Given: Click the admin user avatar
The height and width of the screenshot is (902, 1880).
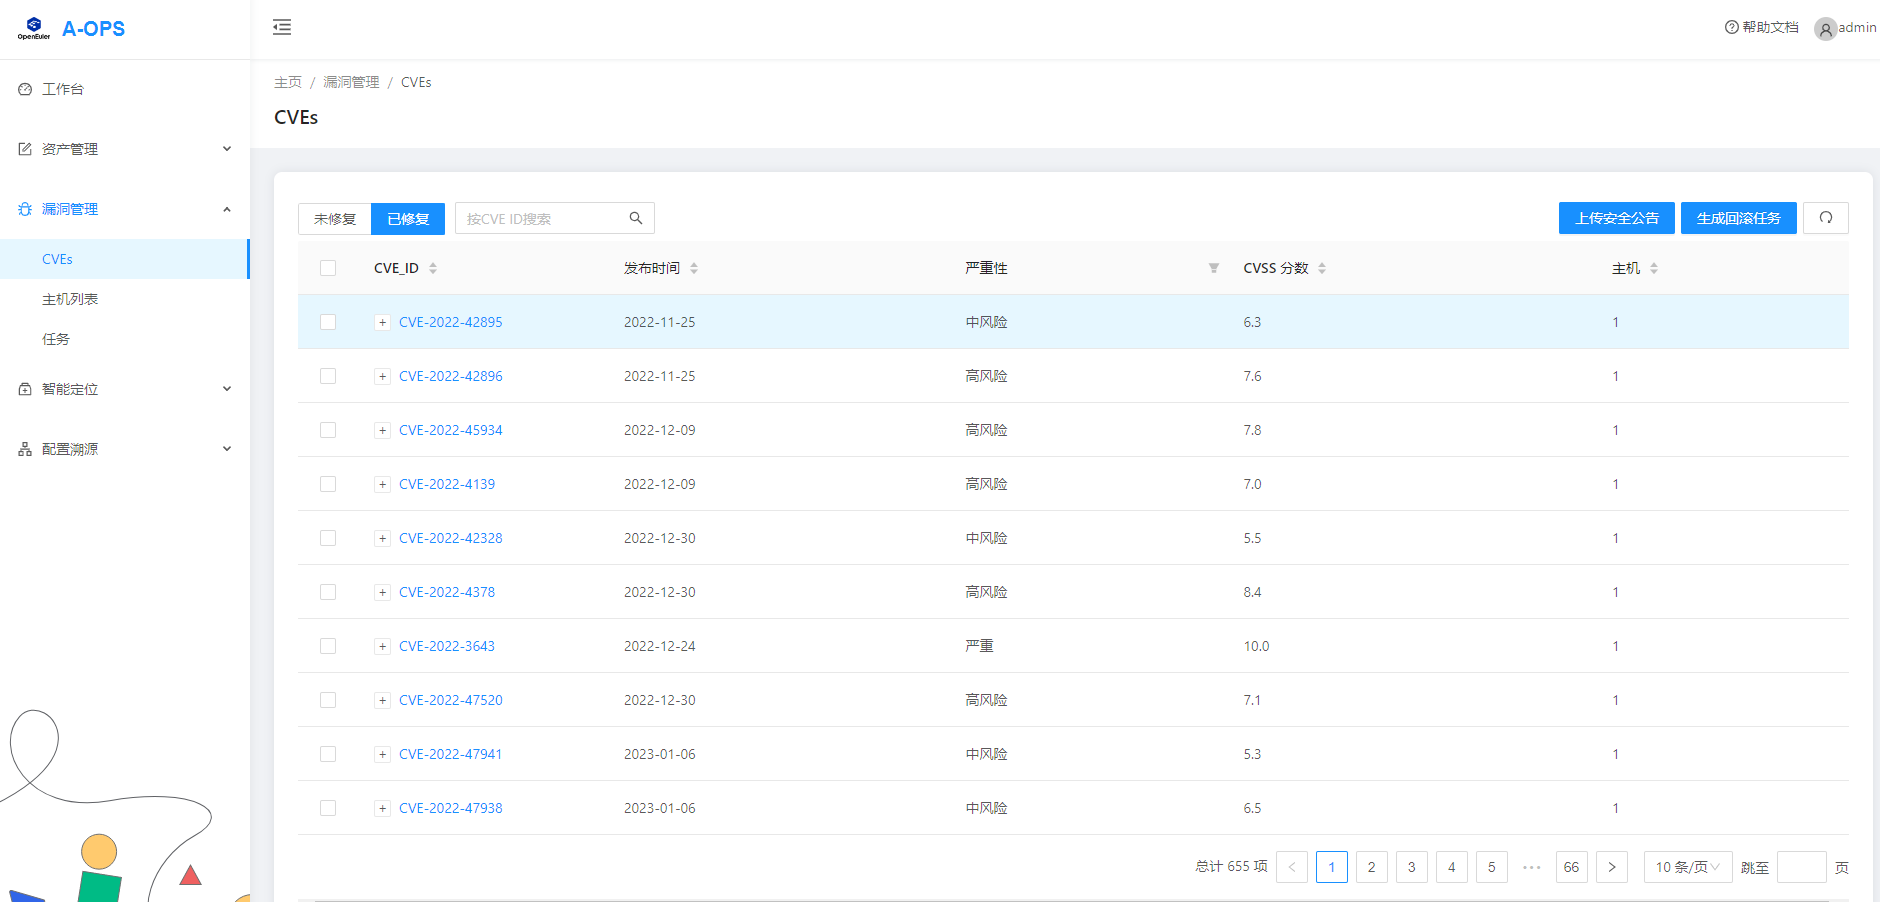Looking at the screenshot, I should 1825,29.
